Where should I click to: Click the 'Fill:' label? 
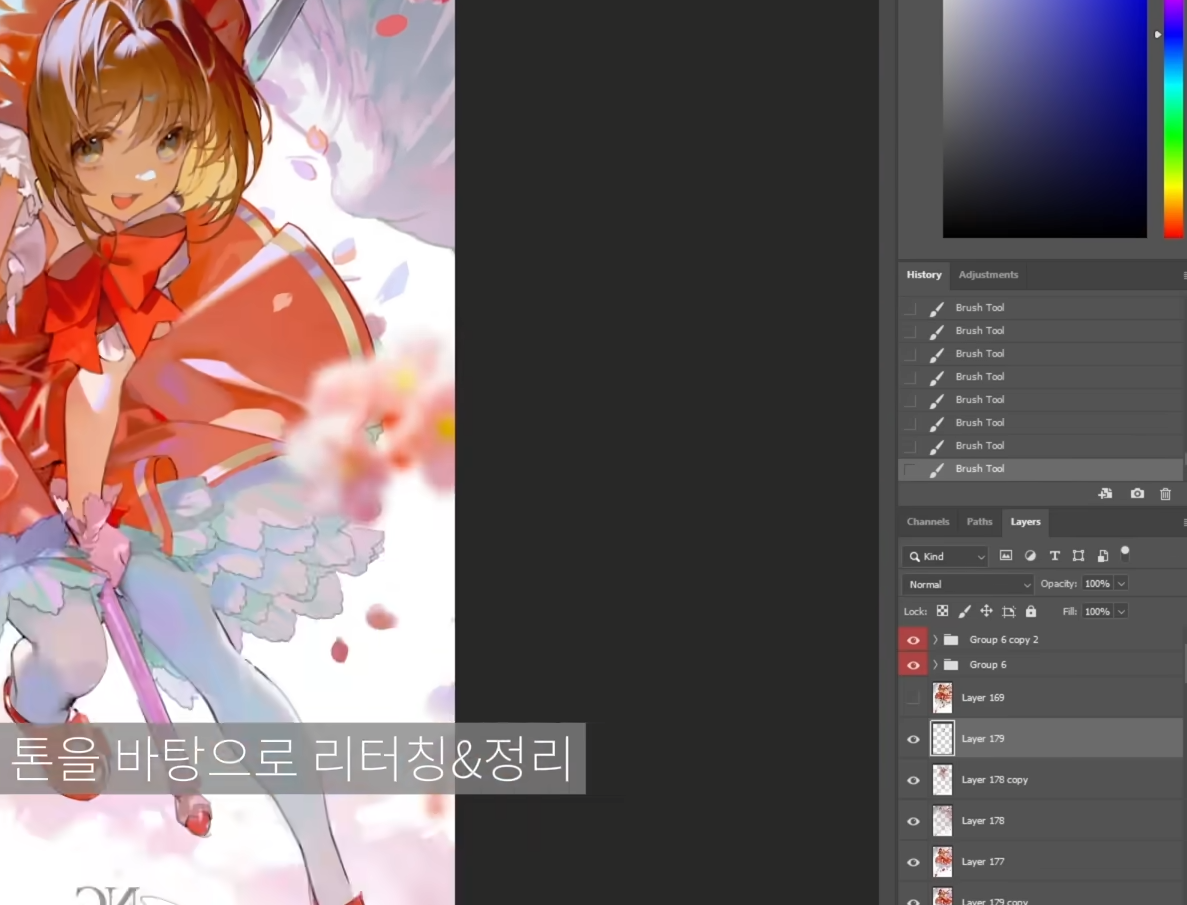pyautogui.click(x=1070, y=612)
